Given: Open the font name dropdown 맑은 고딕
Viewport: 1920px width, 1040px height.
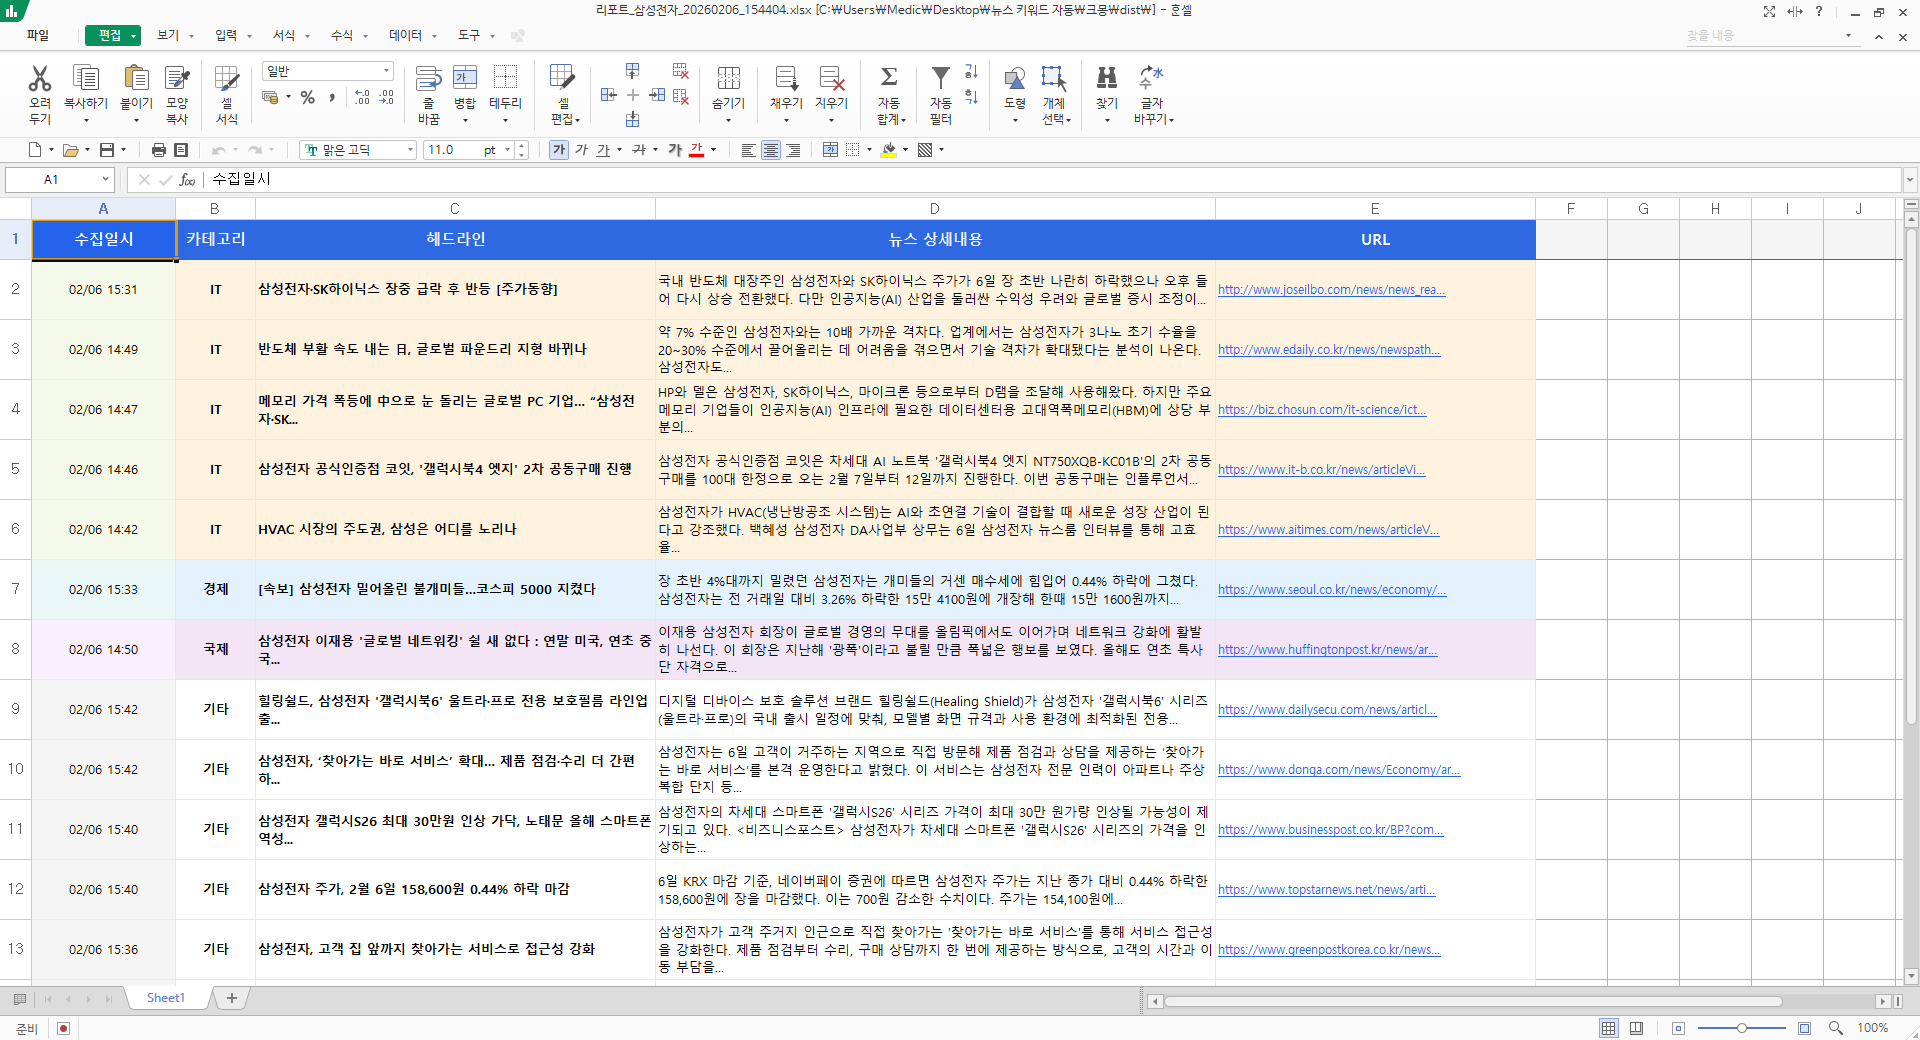Looking at the screenshot, I should pos(410,150).
